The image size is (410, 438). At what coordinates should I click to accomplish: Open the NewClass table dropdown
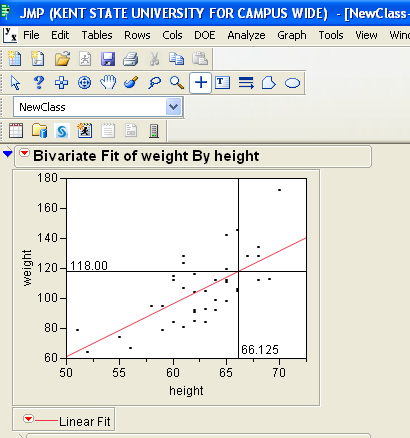click(173, 107)
